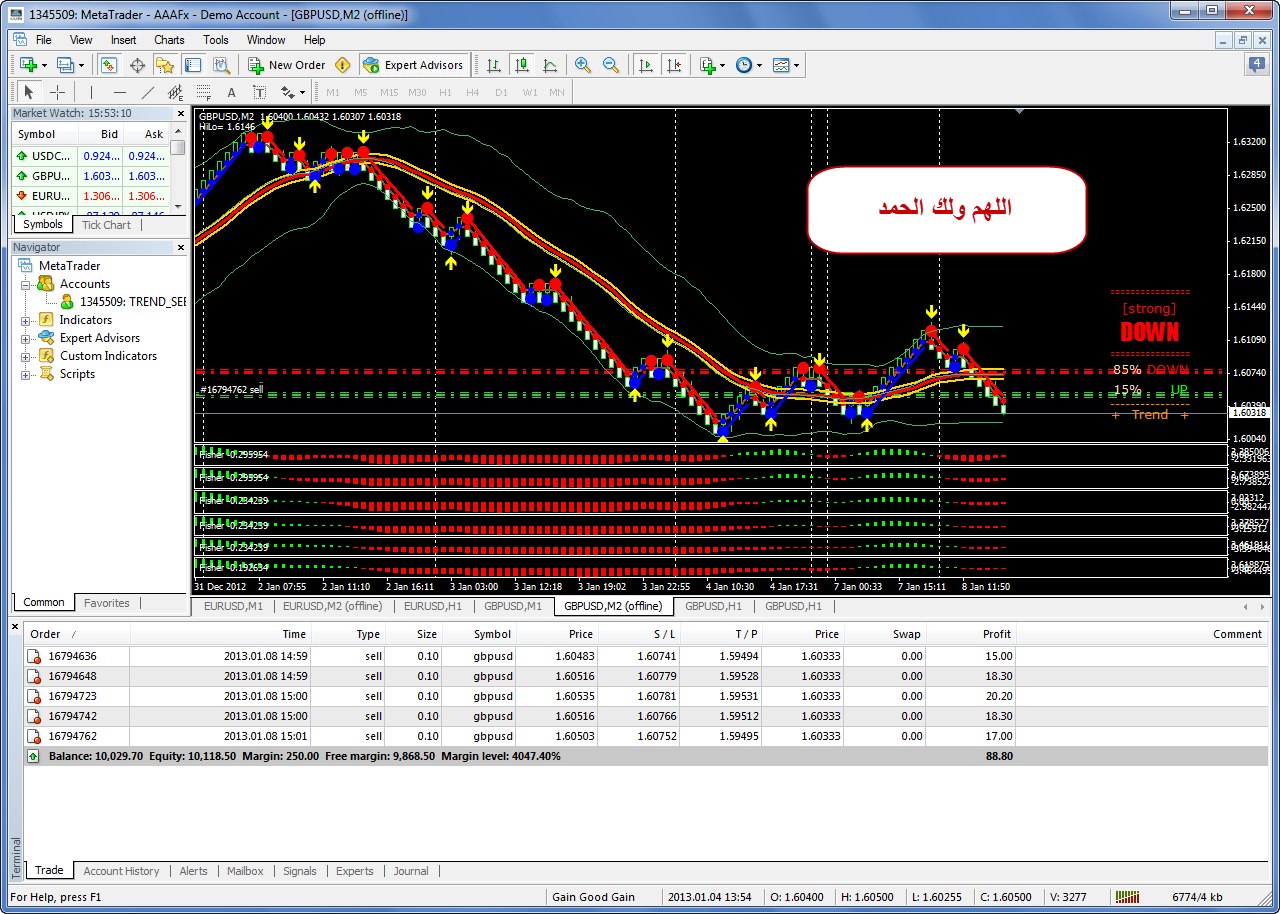Expand the Scripts tree node
This screenshot has height=914, width=1280.
[25, 374]
